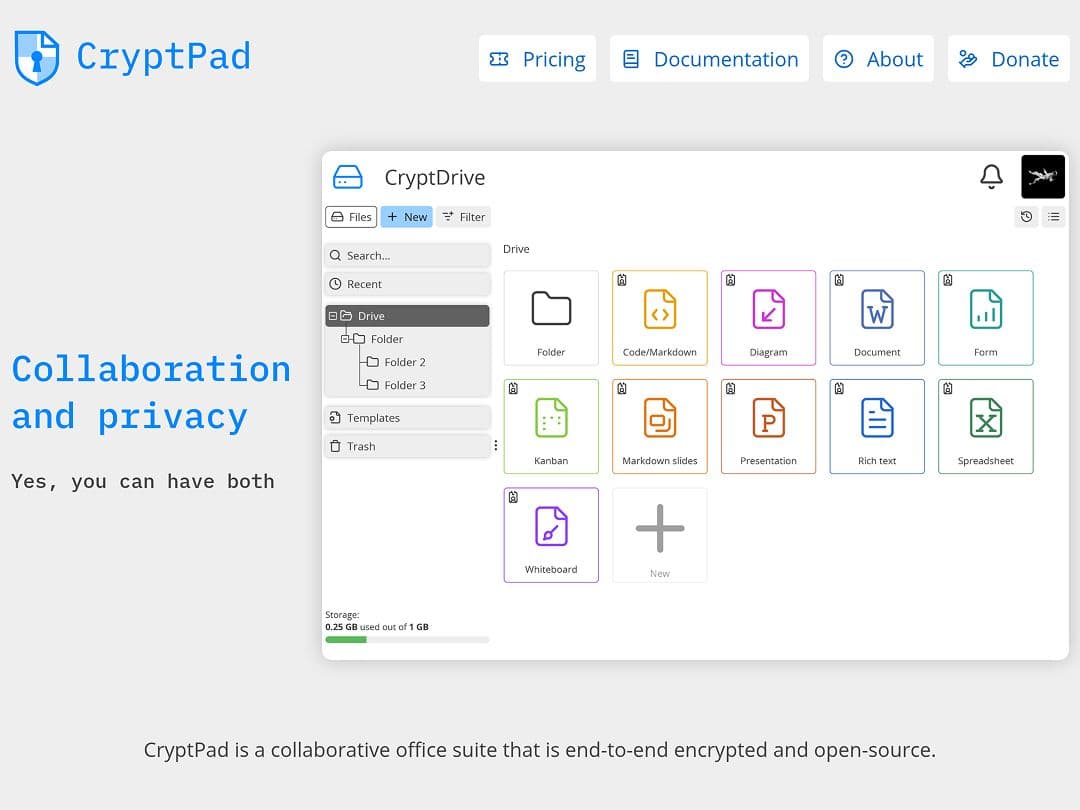Click the CryptPad title text
Image resolution: width=1080 pixels, height=810 pixels.
tap(163, 56)
